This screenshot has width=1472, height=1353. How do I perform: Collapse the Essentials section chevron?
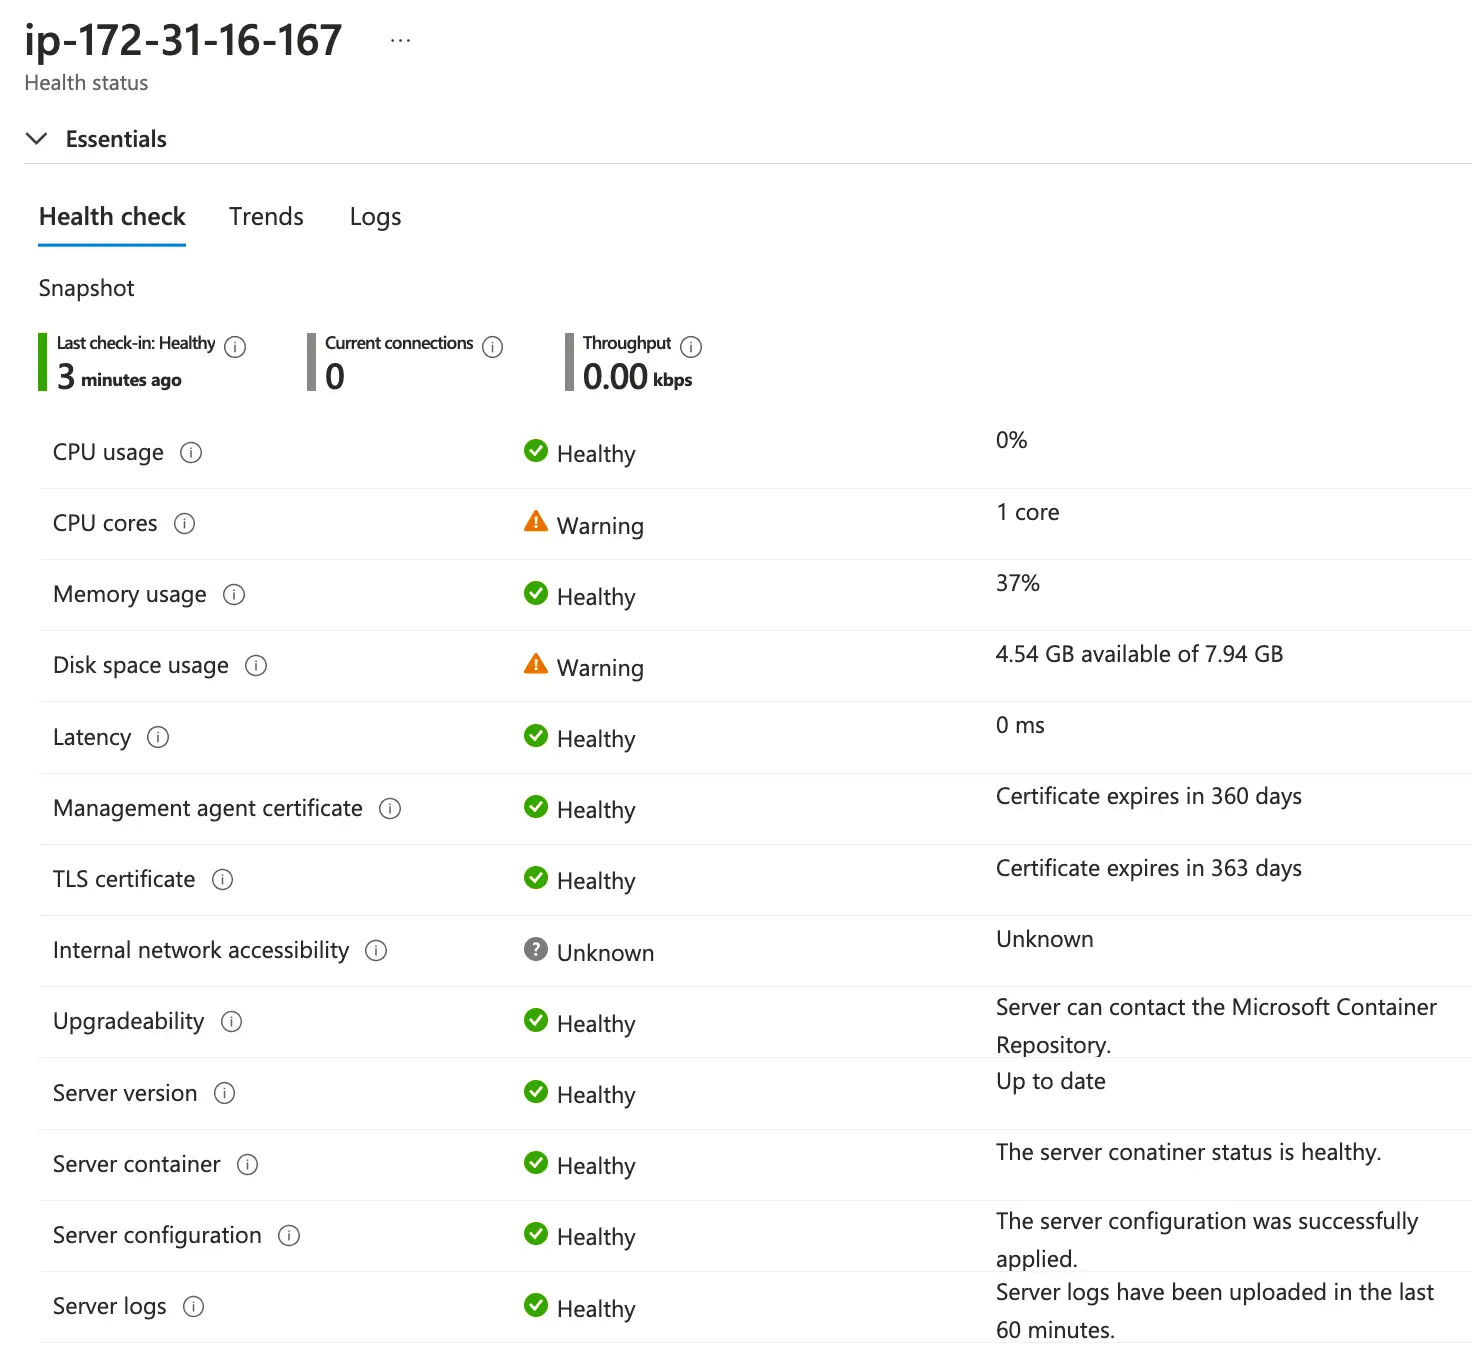(x=37, y=139)
